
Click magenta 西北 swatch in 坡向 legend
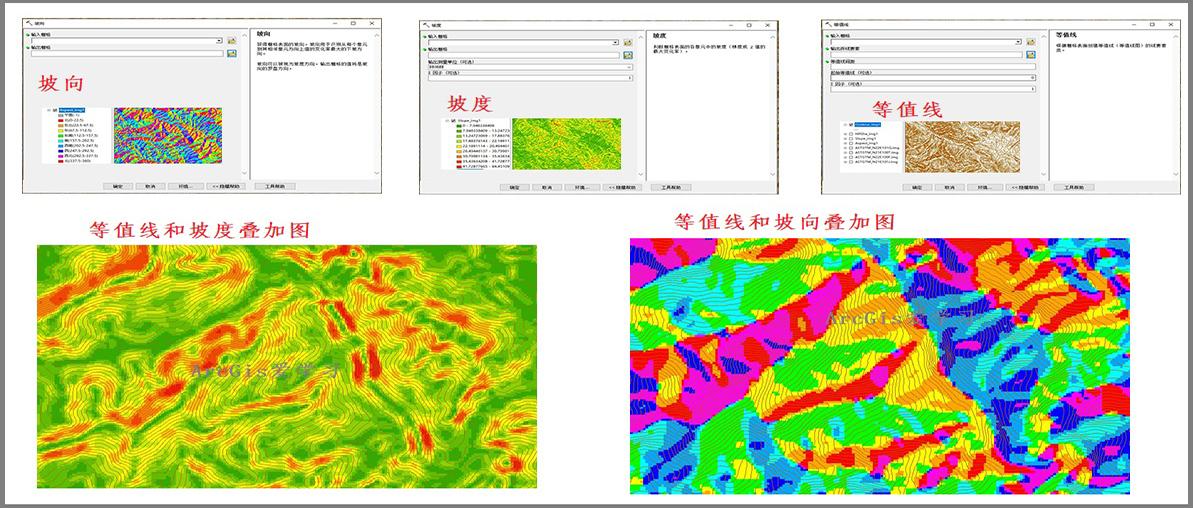pos(60,156)
